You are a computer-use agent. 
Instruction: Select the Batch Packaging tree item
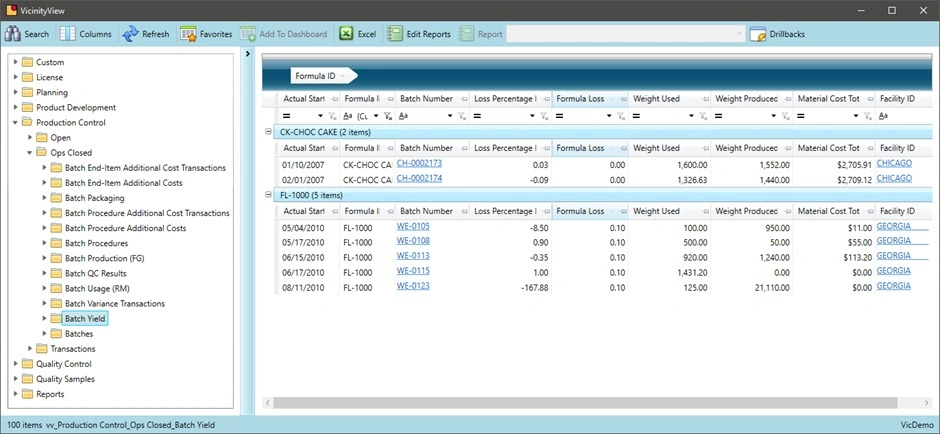(94, 198)
